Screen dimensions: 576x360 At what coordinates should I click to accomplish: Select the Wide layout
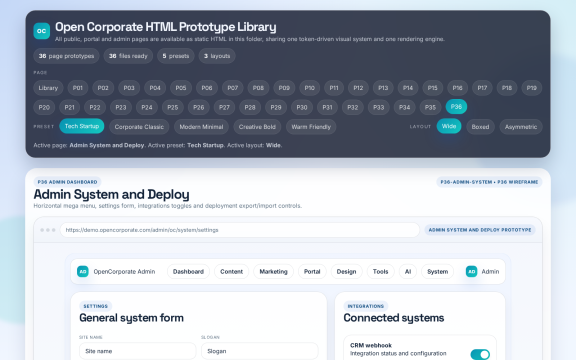pos(449,126)
